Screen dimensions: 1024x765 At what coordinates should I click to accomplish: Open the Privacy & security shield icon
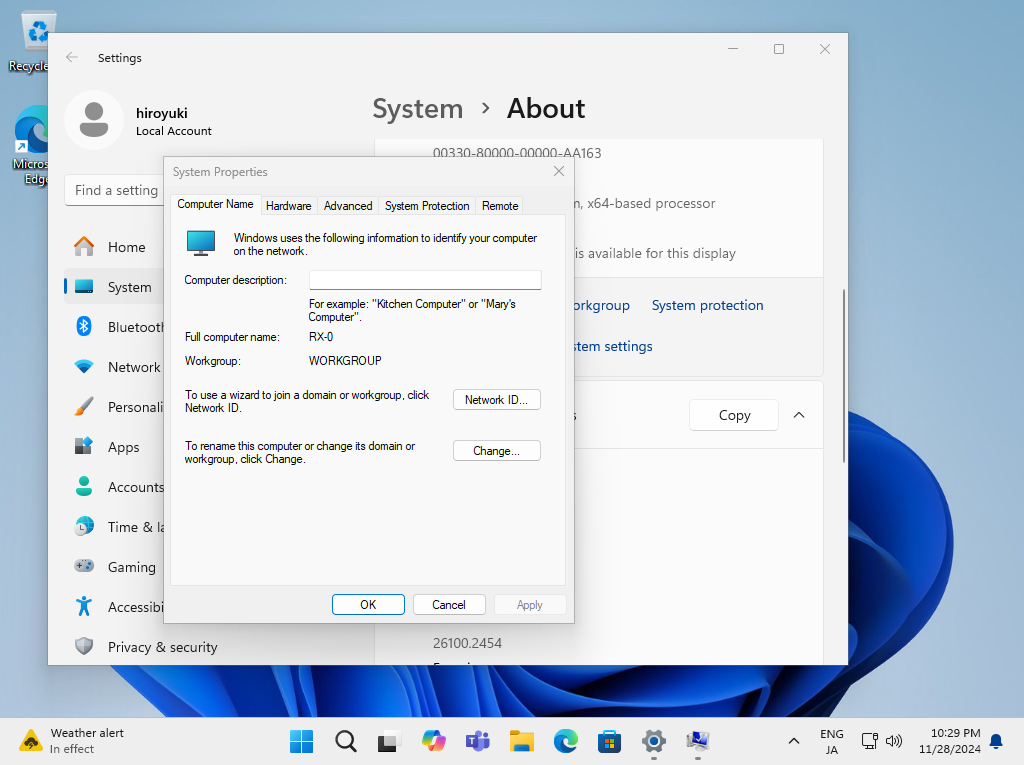pyautogui.click(x=84, y=646)
